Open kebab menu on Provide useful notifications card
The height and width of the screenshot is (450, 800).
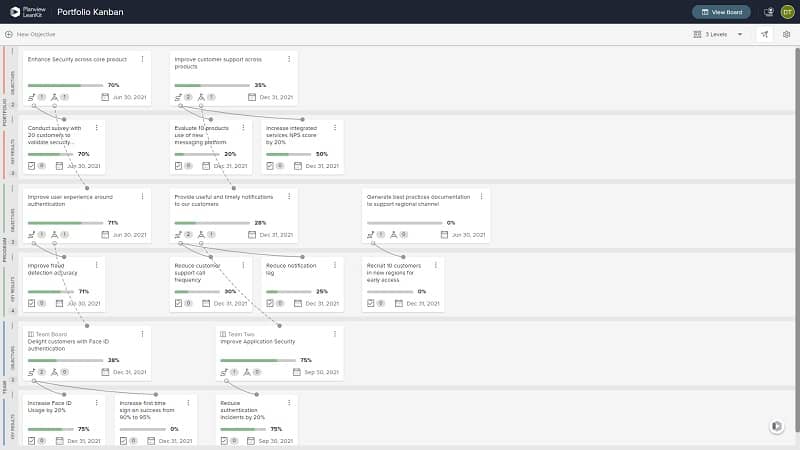tap(289, 196)
